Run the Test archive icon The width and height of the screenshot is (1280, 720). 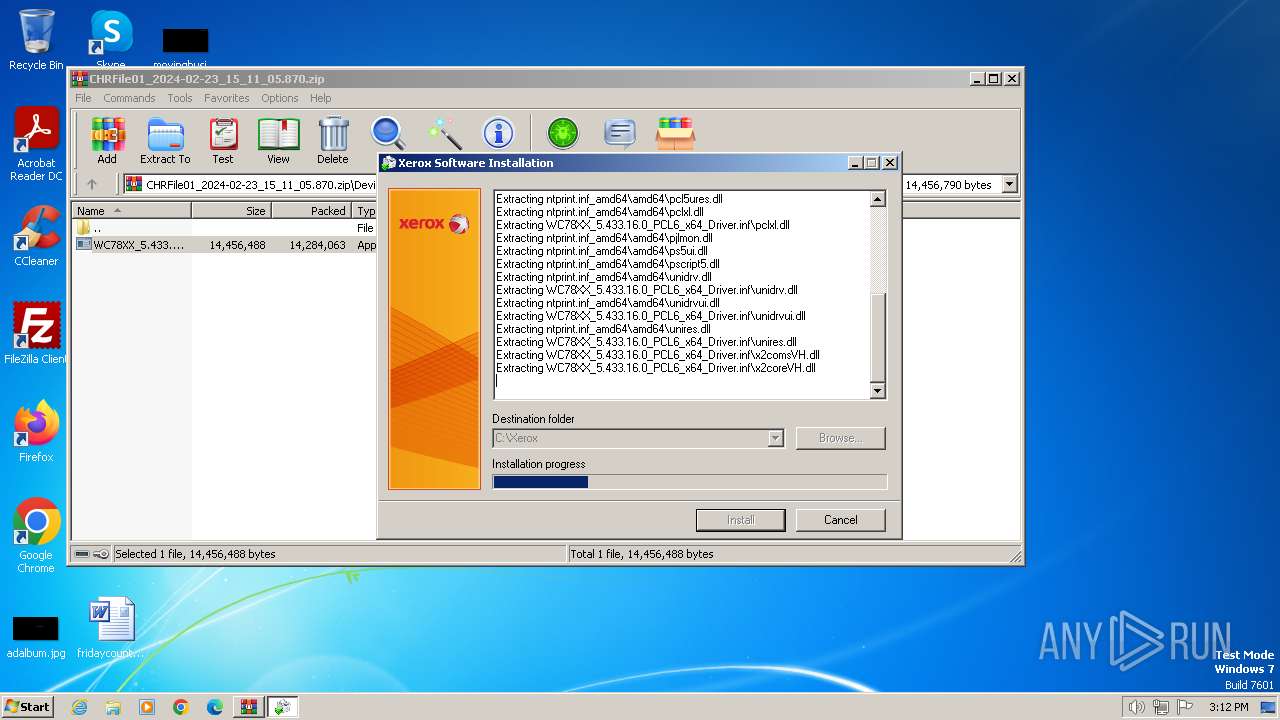[223, 140]
